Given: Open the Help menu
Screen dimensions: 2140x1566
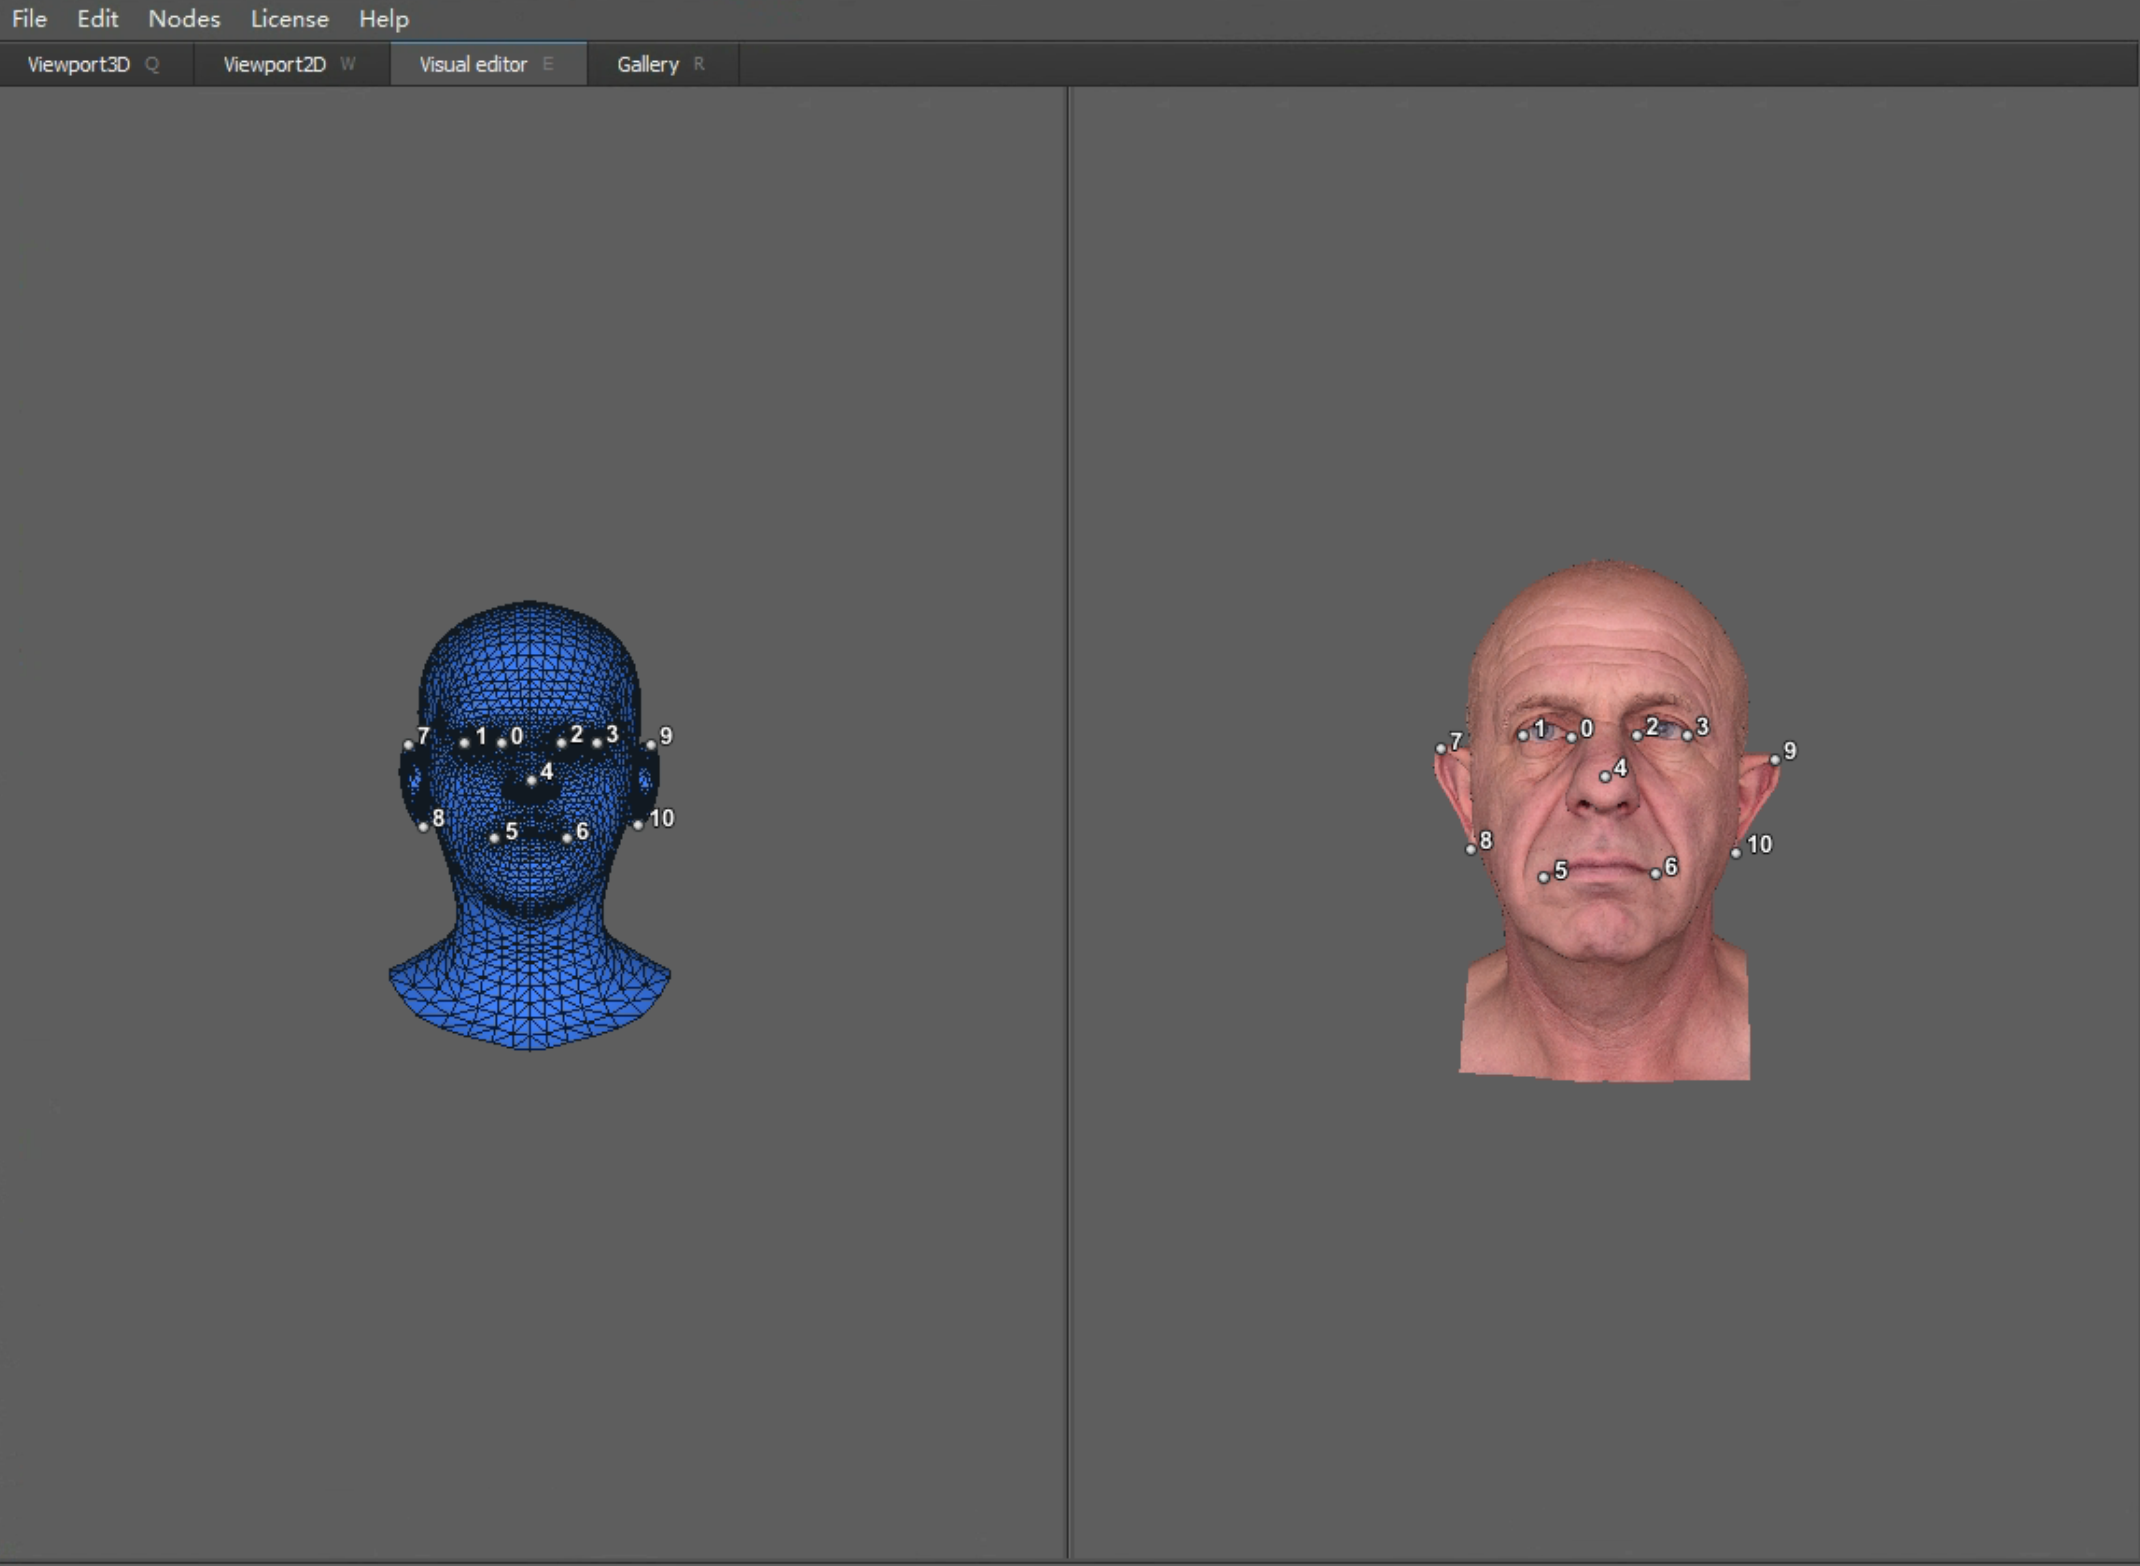Looking at the screenshot, I should pyautogui.click(x=383, y=19).
